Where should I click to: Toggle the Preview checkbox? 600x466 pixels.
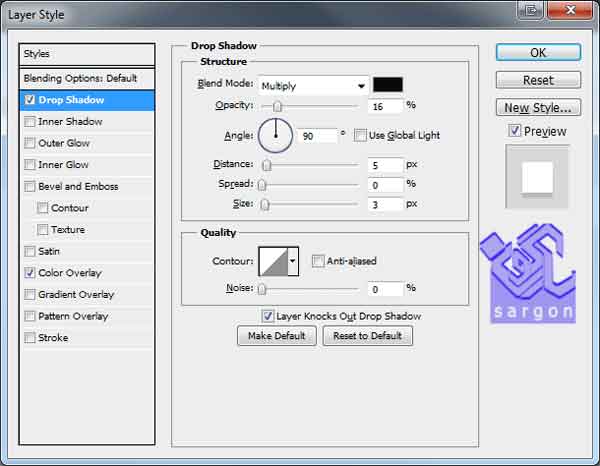coord(514,131)
